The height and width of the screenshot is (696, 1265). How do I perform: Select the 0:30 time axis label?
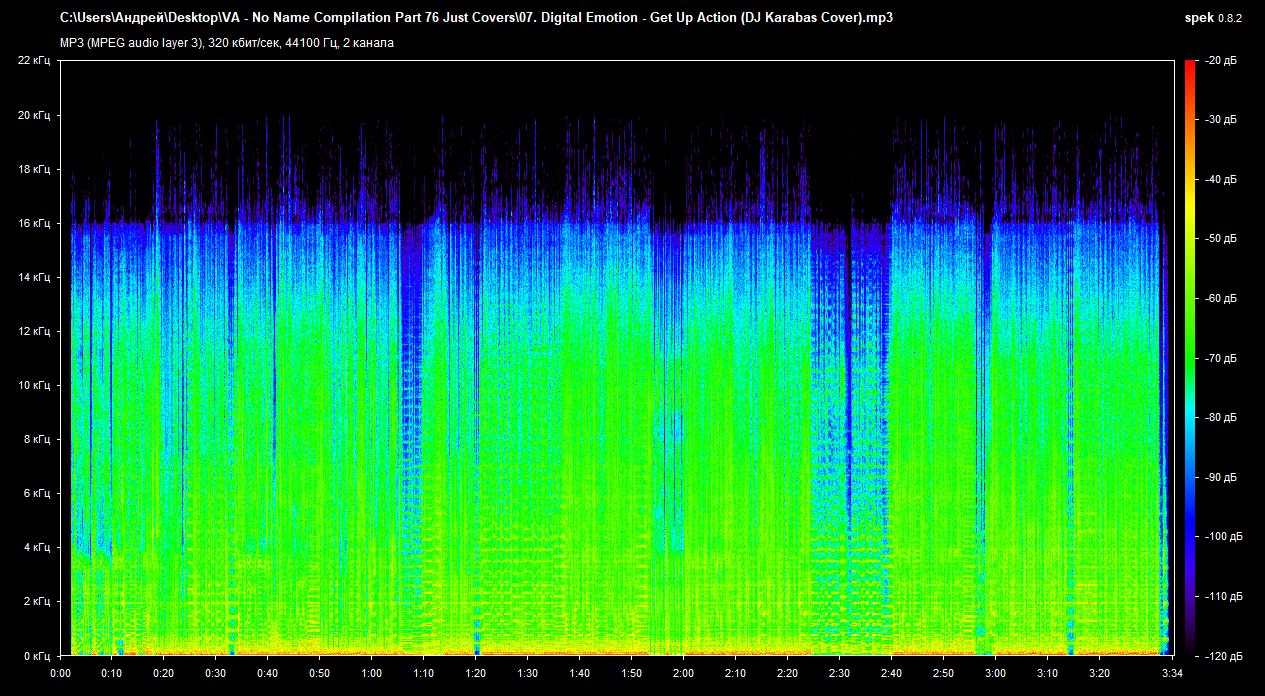[x=216, y=673]
